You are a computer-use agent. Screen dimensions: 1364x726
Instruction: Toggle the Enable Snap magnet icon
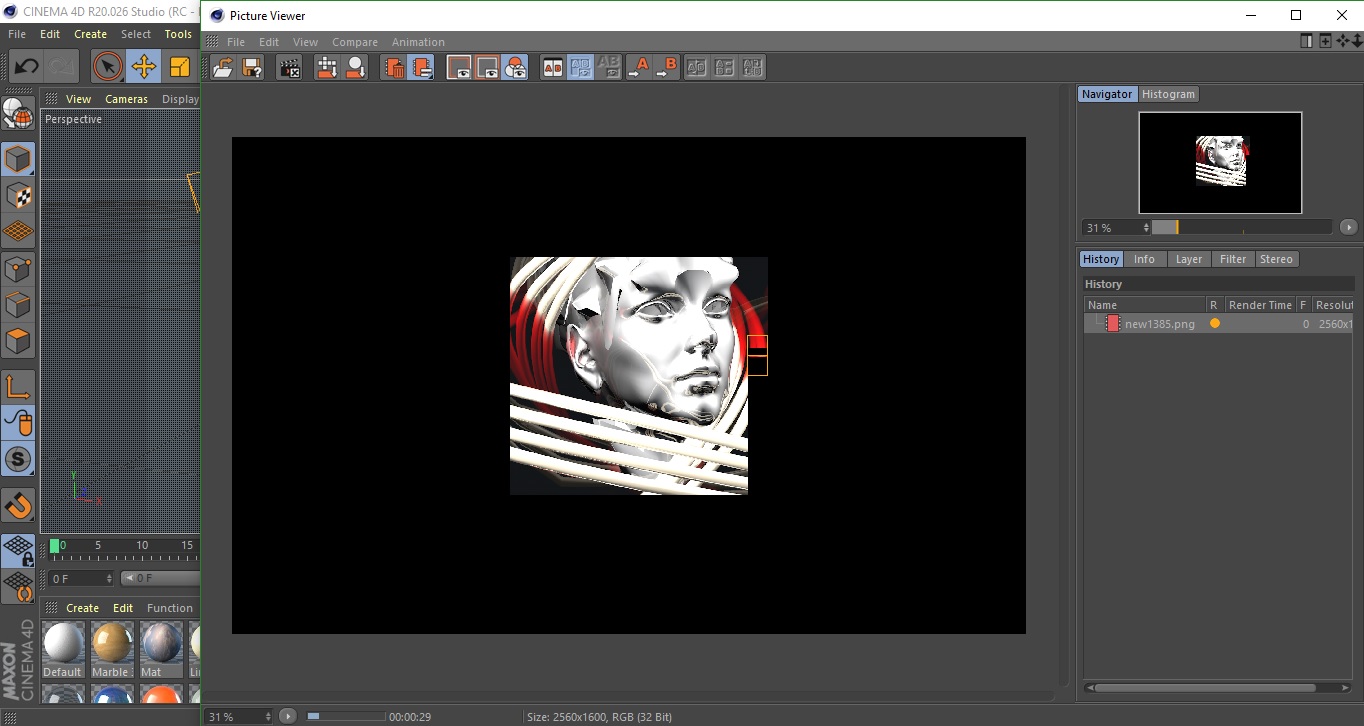click(18, 505)
